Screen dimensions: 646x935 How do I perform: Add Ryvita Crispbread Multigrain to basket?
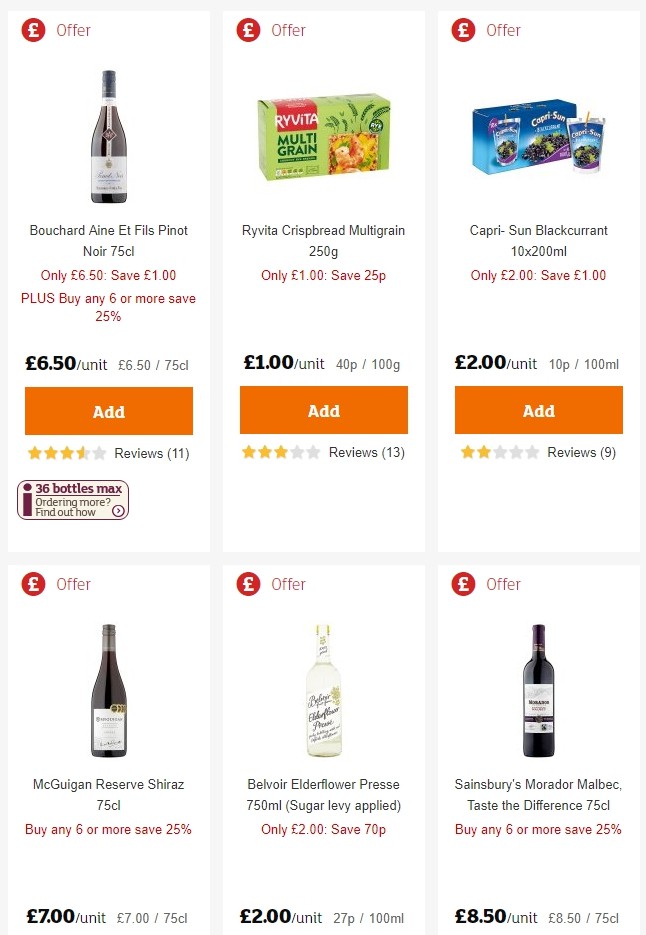pyautogui.click(x=323, y=410)
